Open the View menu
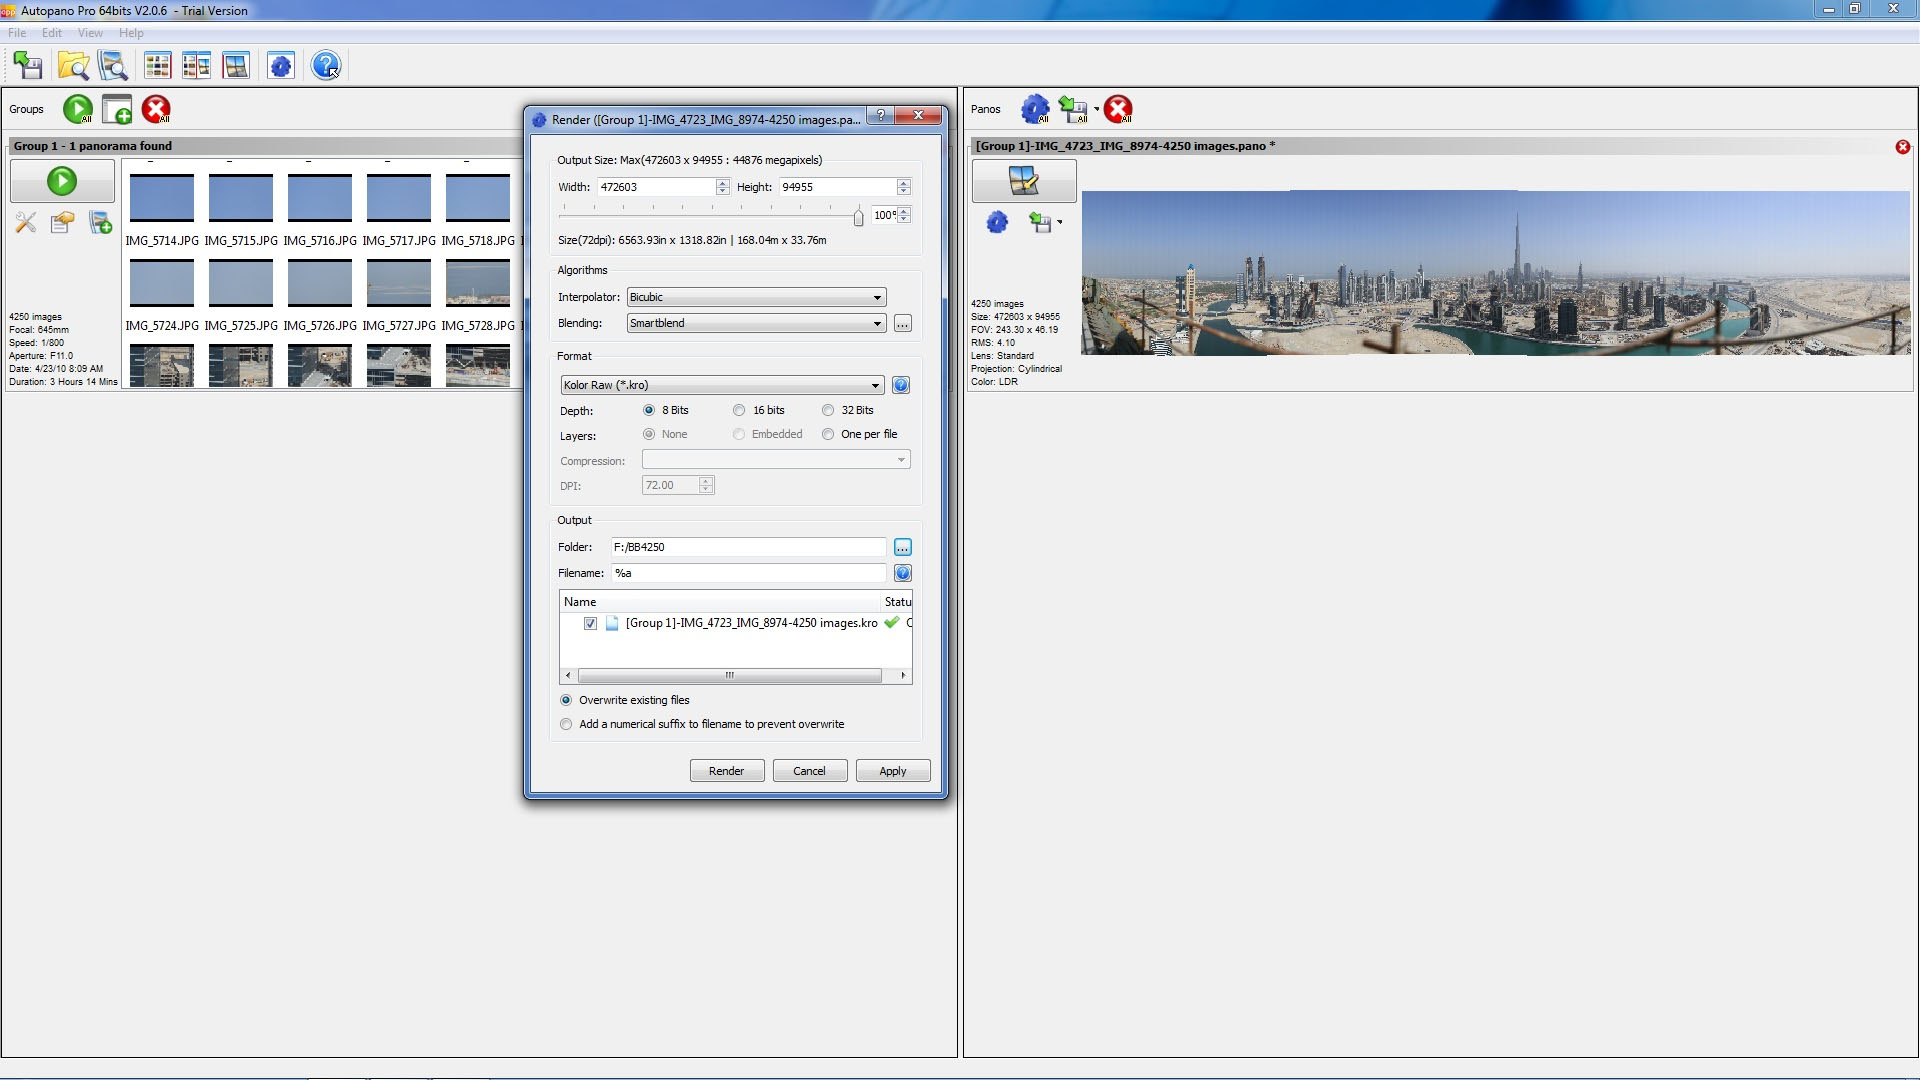The width and height of the screenshot is (1920, 1080). (90, 33)
